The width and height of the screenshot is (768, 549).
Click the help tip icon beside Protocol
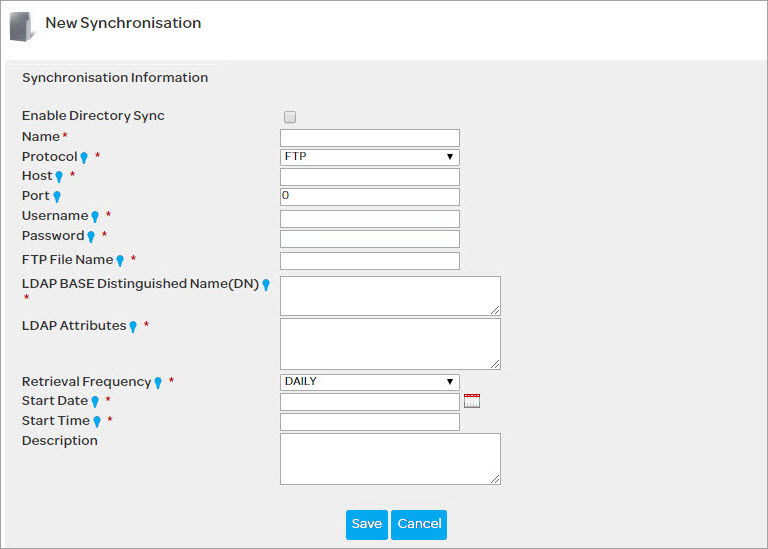coord(84,158)
